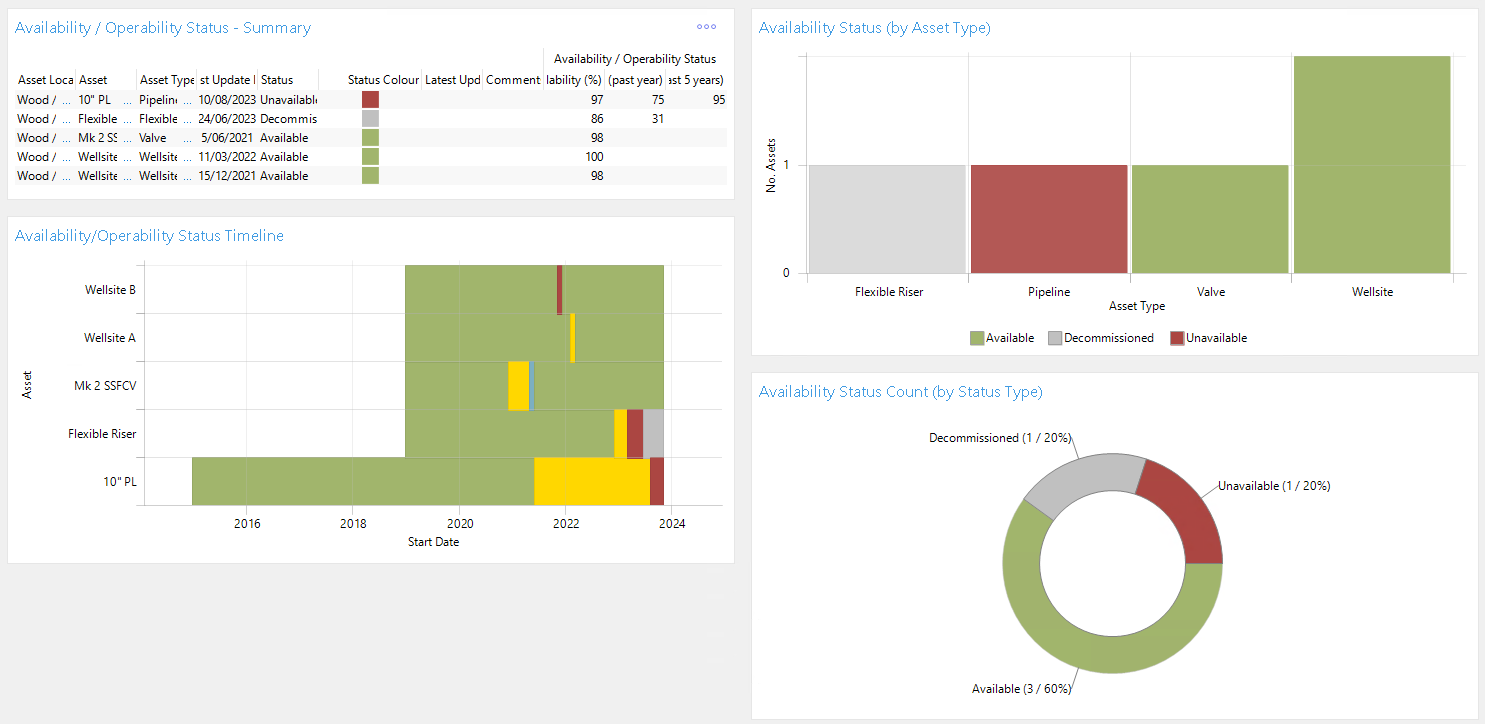Open Asset Type ellipsis beside Pipeline
The height and width of the screenshot is (724, 1485).
(x=187, y=100)
